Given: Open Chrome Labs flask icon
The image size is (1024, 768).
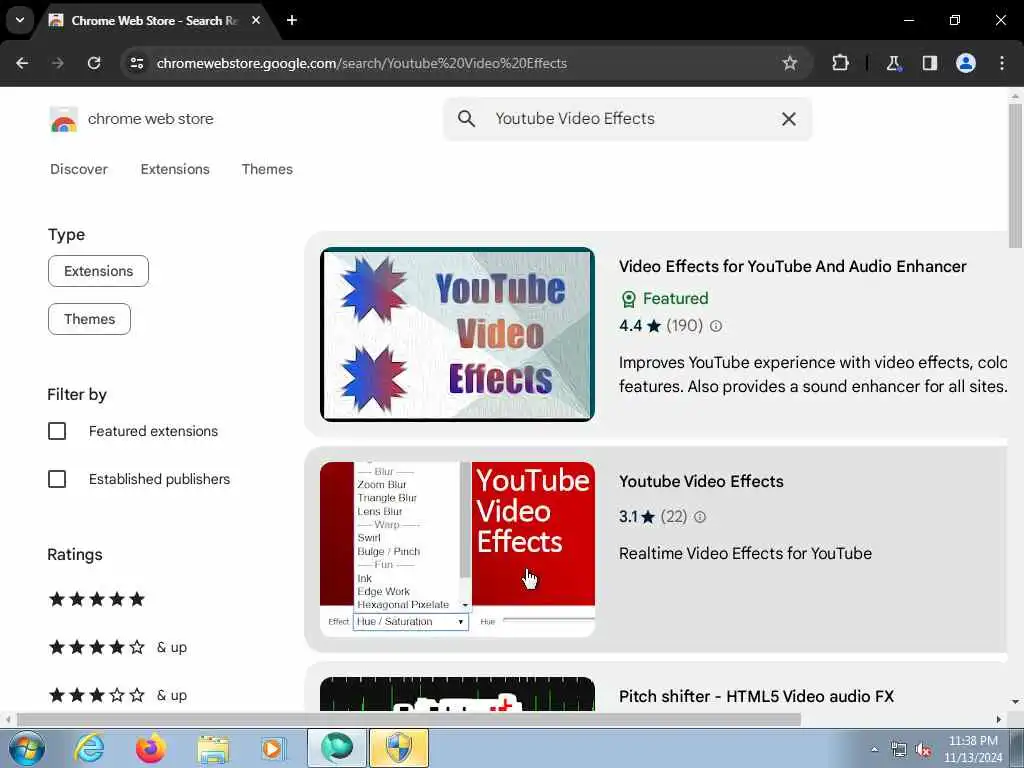Looking at the screenshot, I should coord(893,63).
